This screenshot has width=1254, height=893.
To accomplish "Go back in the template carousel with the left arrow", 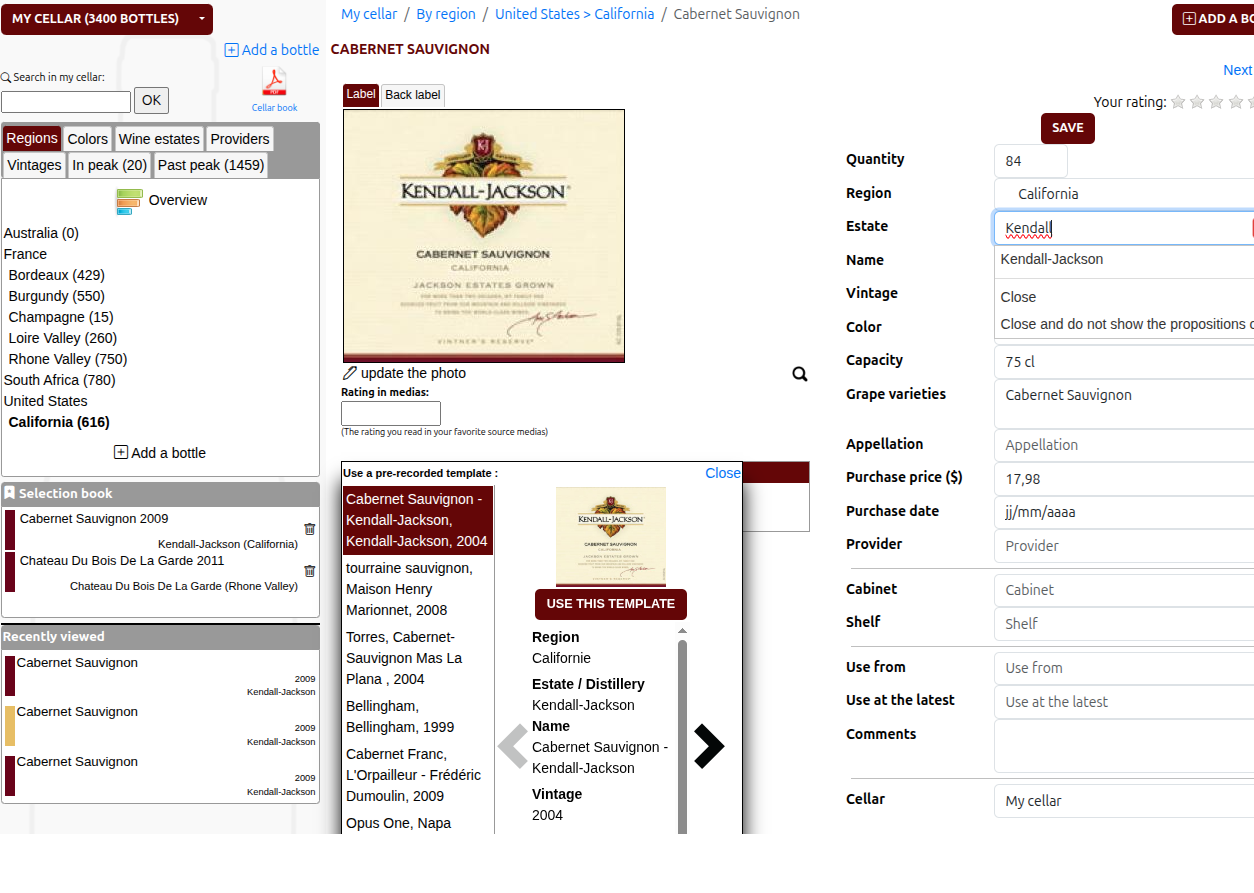I will point(512,746).
